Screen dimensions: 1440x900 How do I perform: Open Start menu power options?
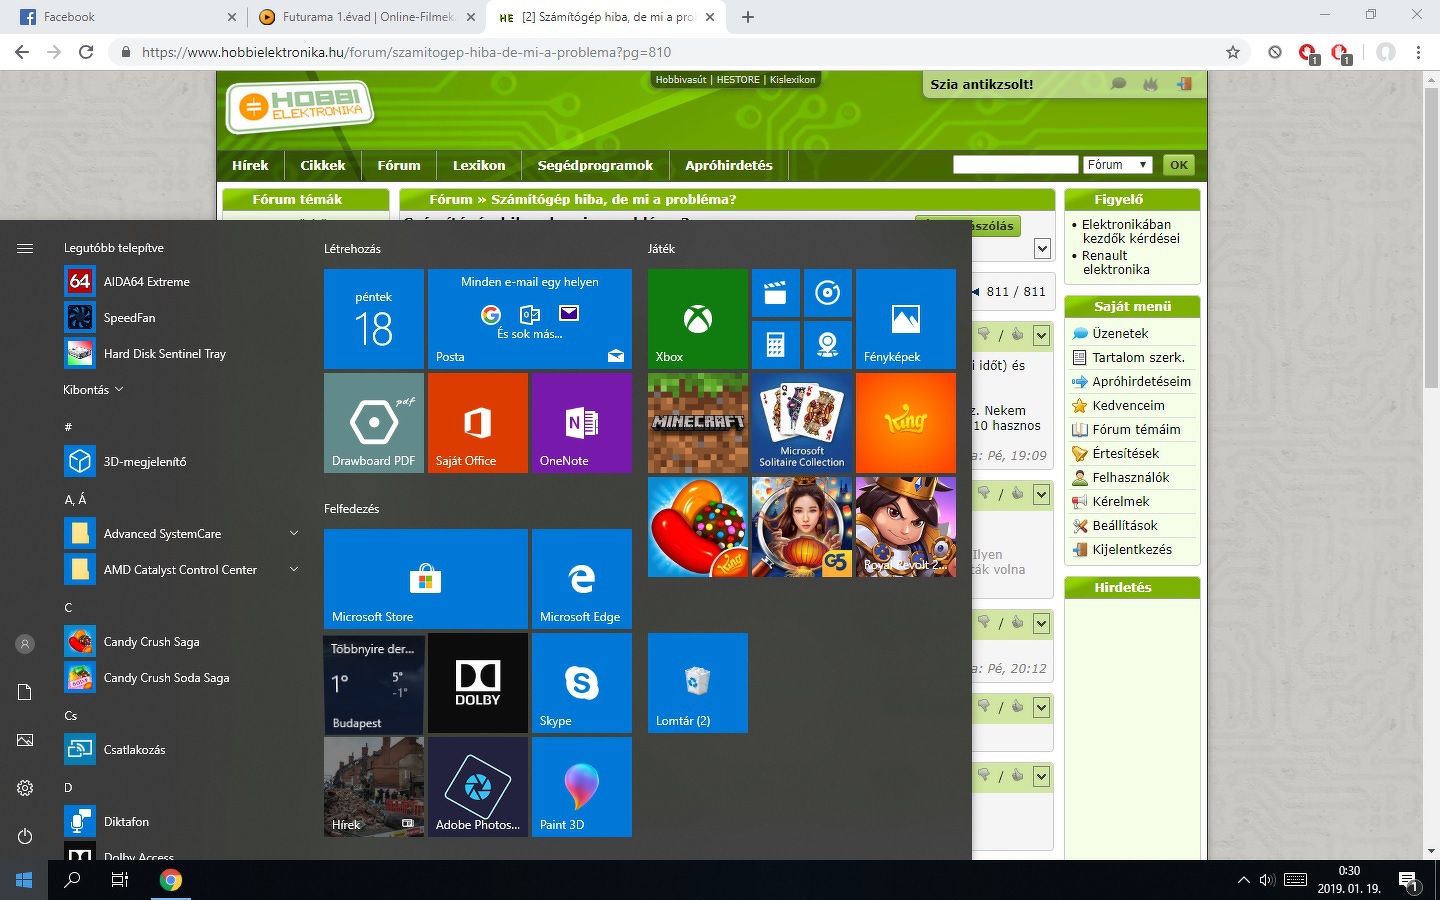(25, 836)
